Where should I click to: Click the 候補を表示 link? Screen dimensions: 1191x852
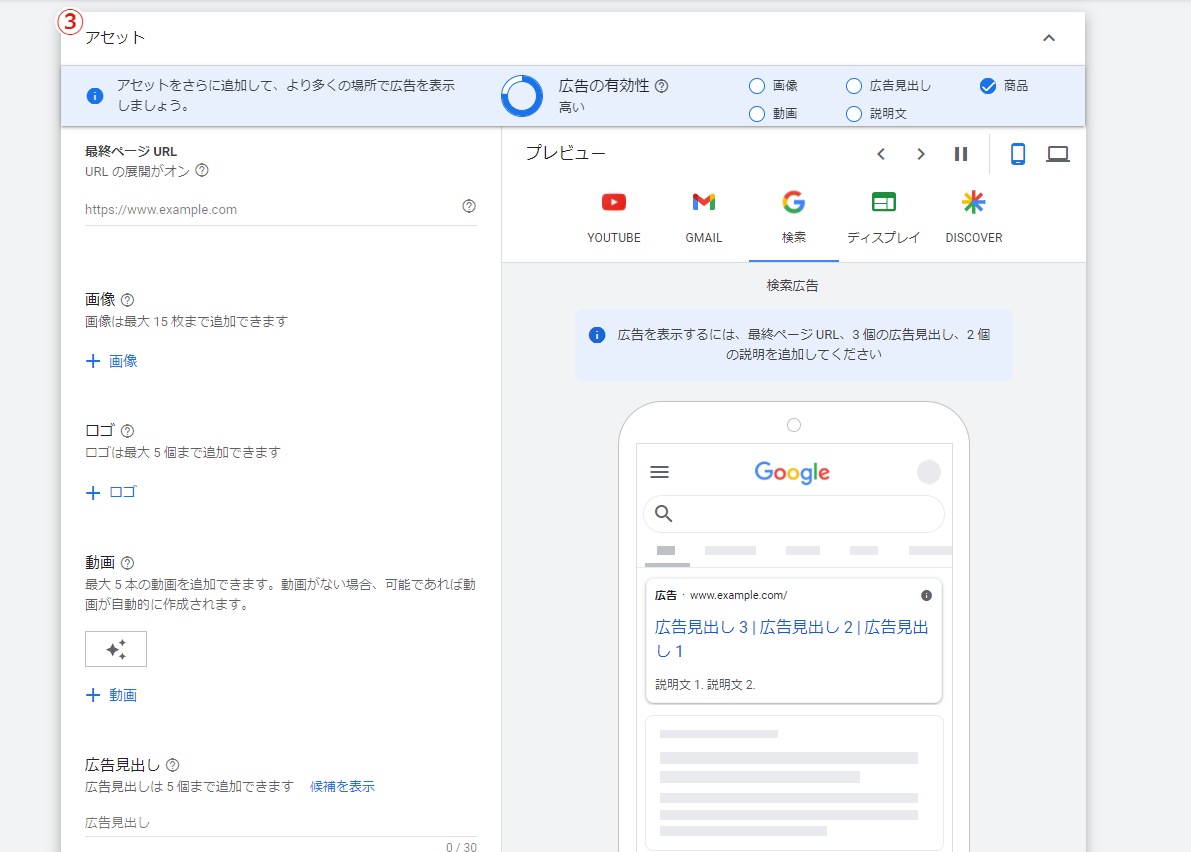(x=342, y=786)
